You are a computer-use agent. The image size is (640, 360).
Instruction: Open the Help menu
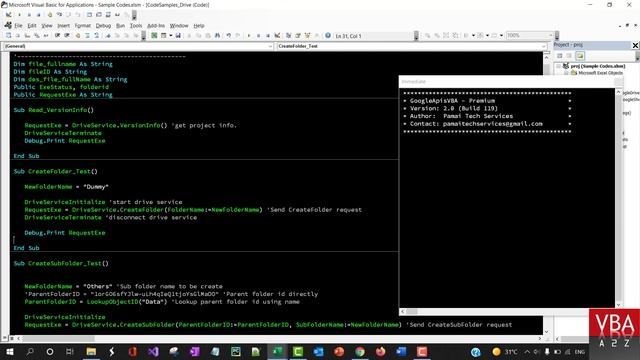pos(199,26)
